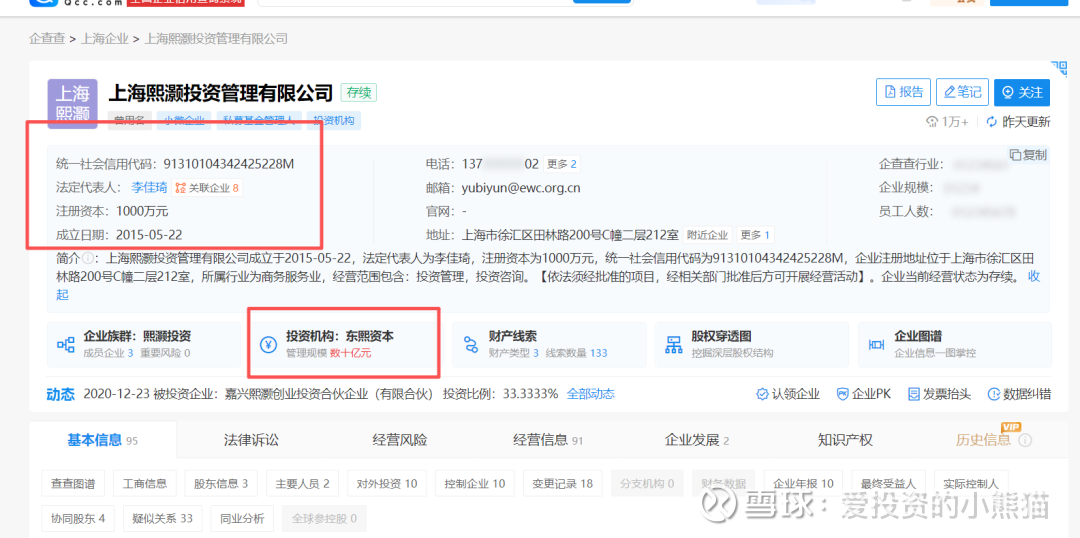Click the 复制 copy icon

(x=1015, y=154)
